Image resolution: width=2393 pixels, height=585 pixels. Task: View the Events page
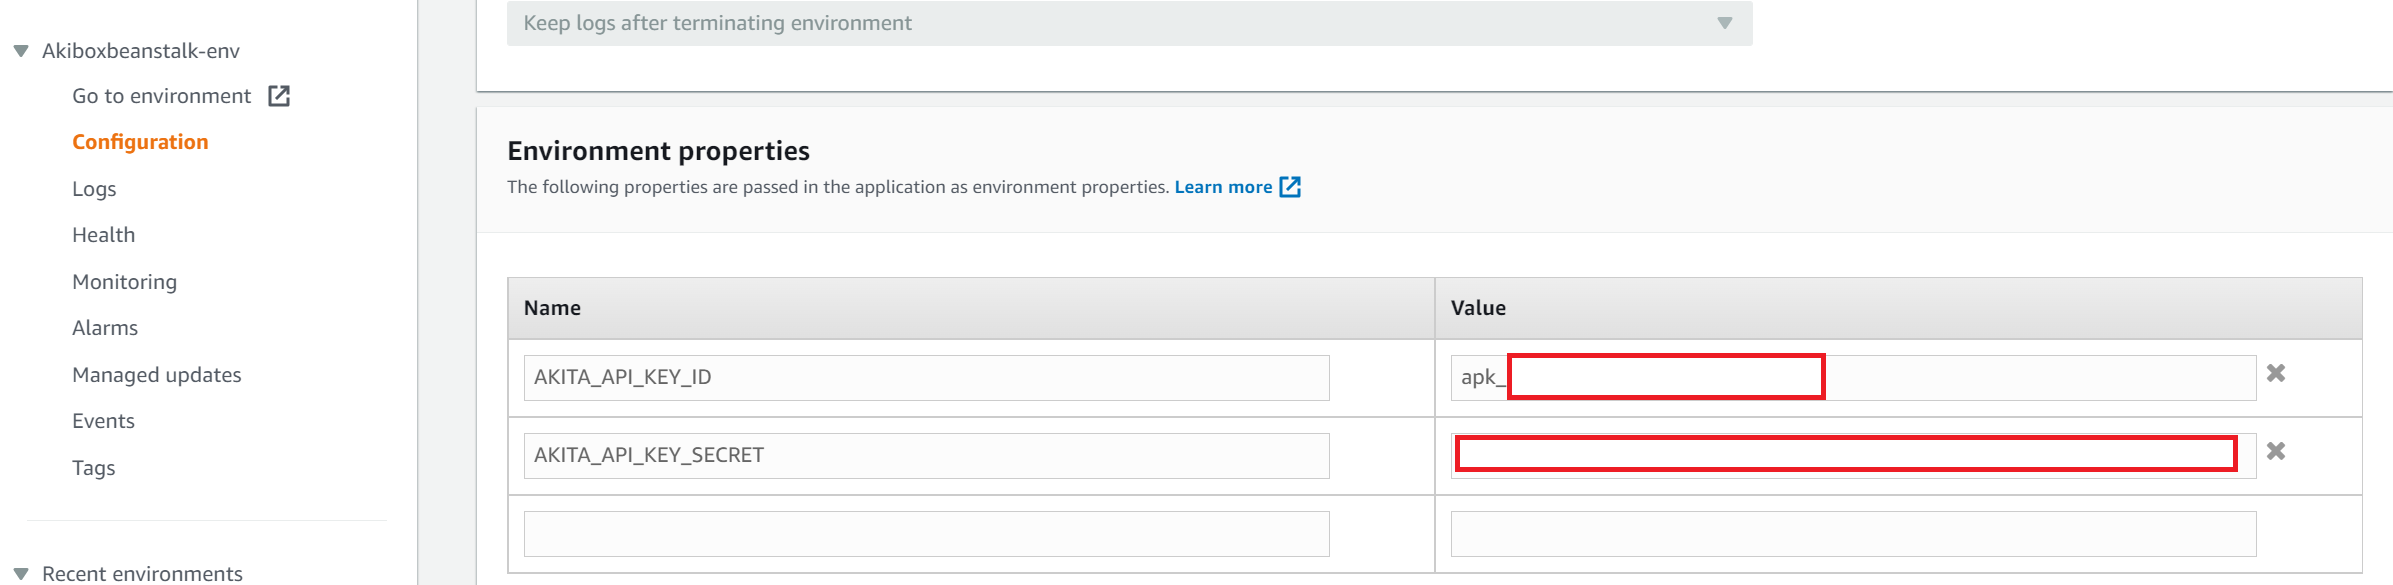103,421
